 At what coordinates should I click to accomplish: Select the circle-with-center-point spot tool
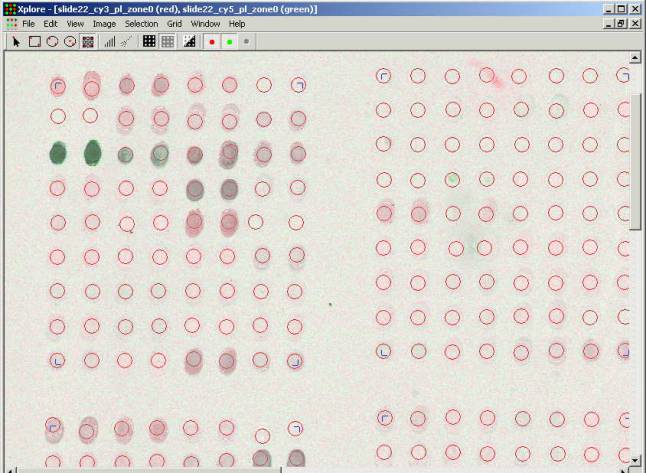tap(70, 42)
